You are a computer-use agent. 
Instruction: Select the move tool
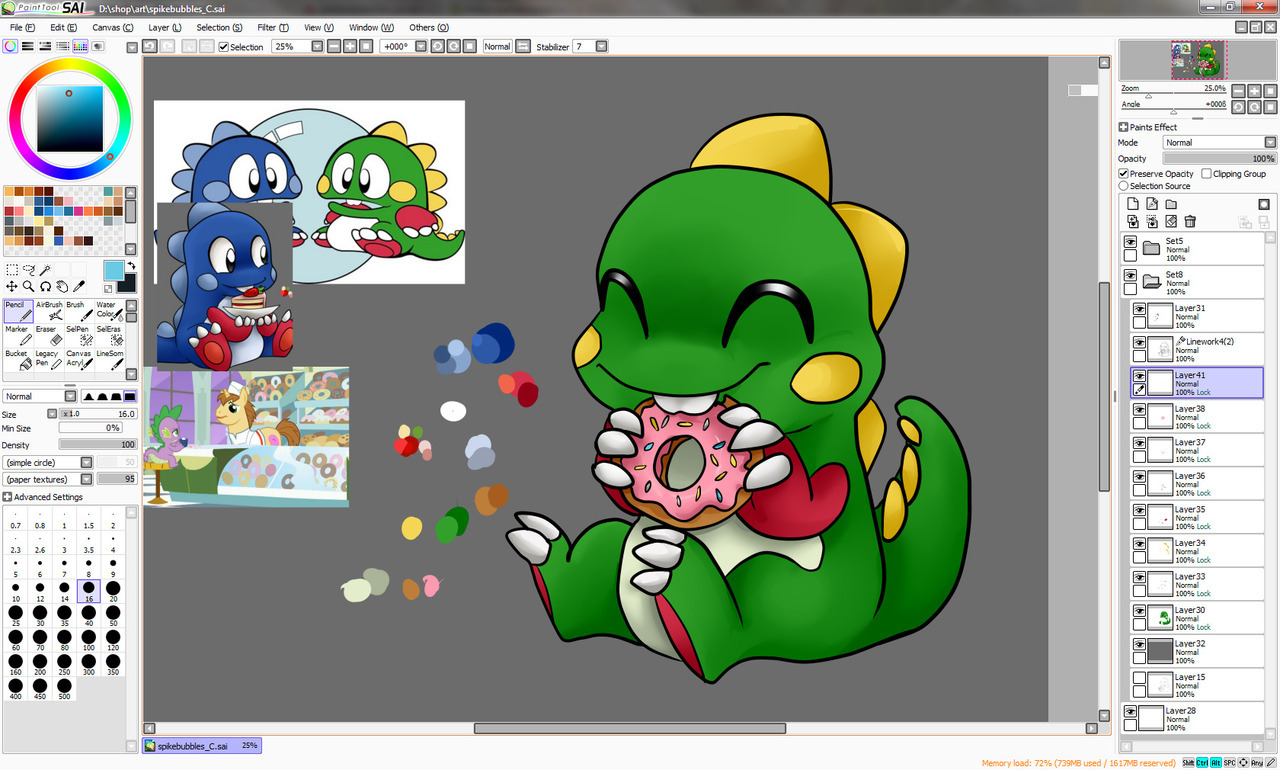pos(12,286)
